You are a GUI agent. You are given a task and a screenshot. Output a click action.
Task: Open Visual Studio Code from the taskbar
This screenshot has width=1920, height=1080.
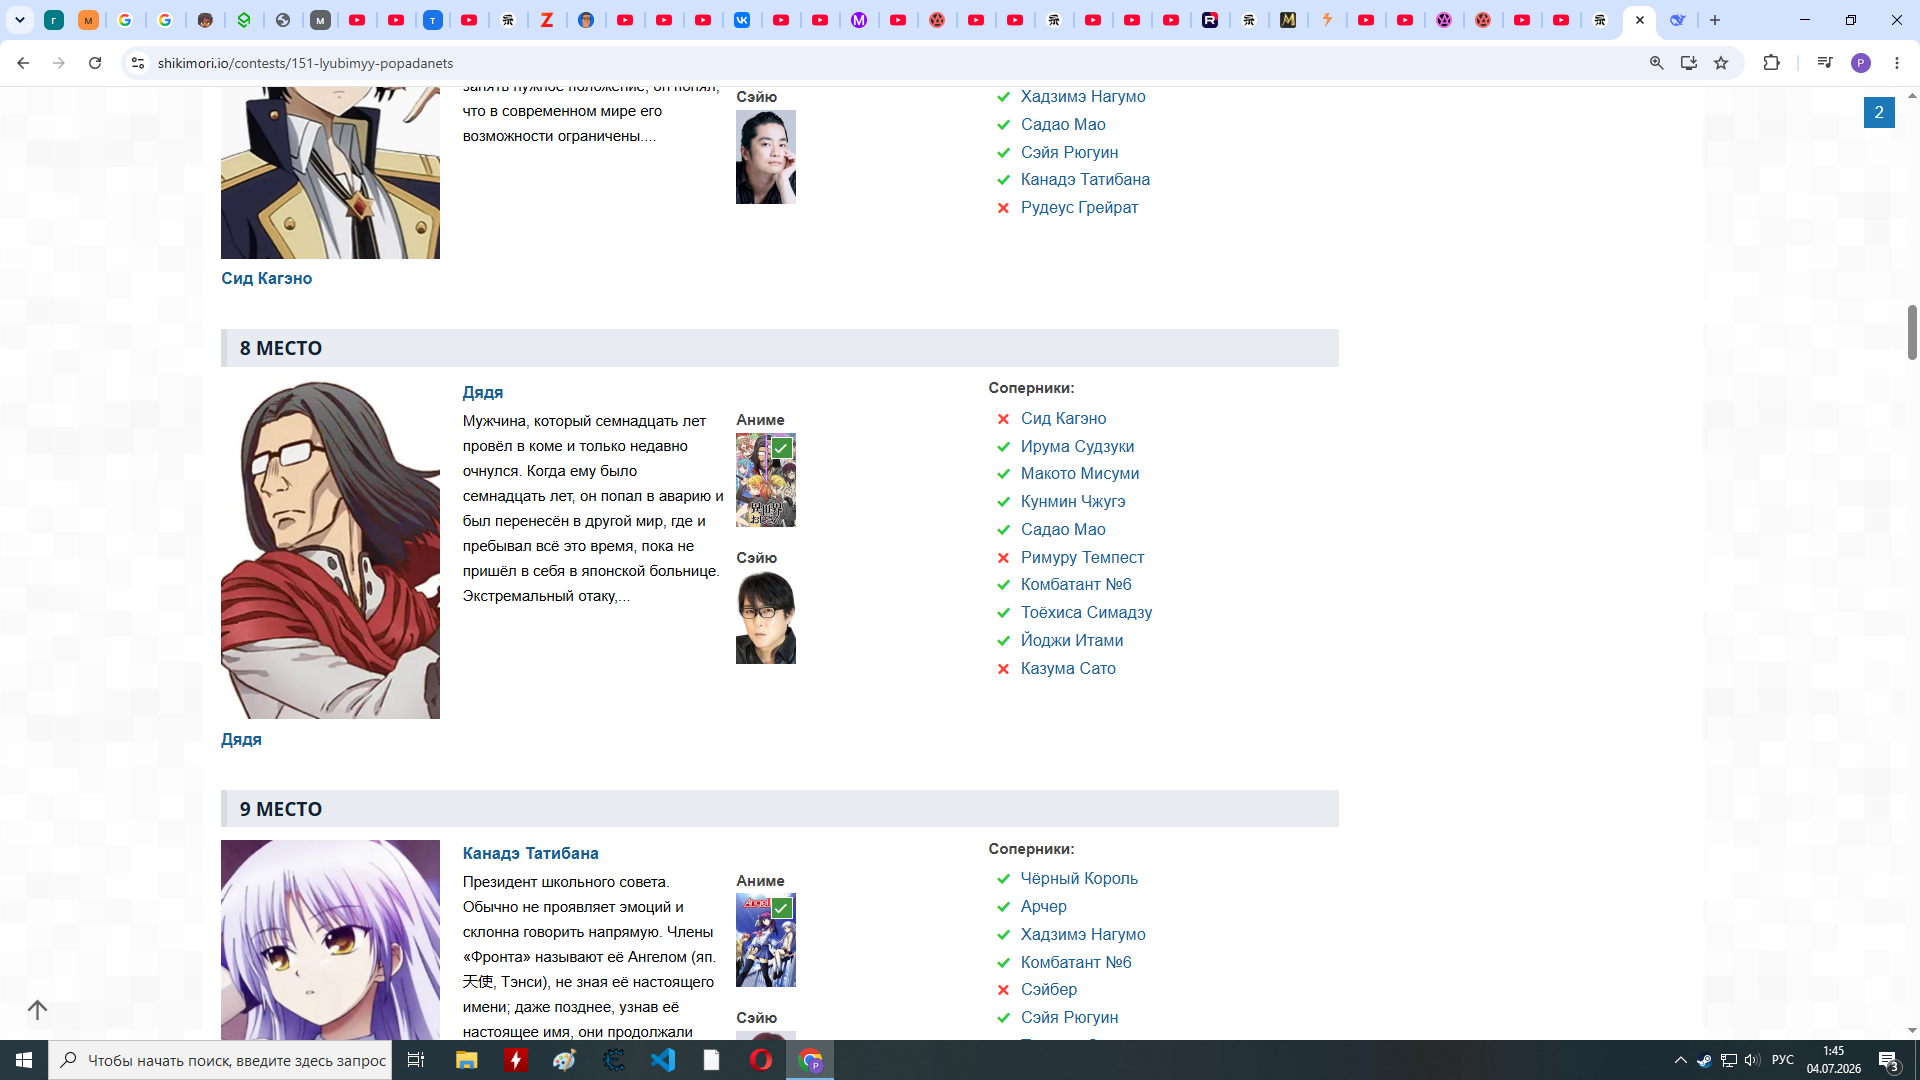point(663,1060)
